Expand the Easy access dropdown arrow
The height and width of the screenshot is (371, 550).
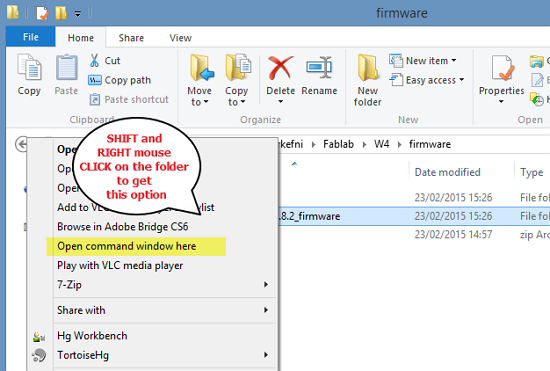click(462, 80)
